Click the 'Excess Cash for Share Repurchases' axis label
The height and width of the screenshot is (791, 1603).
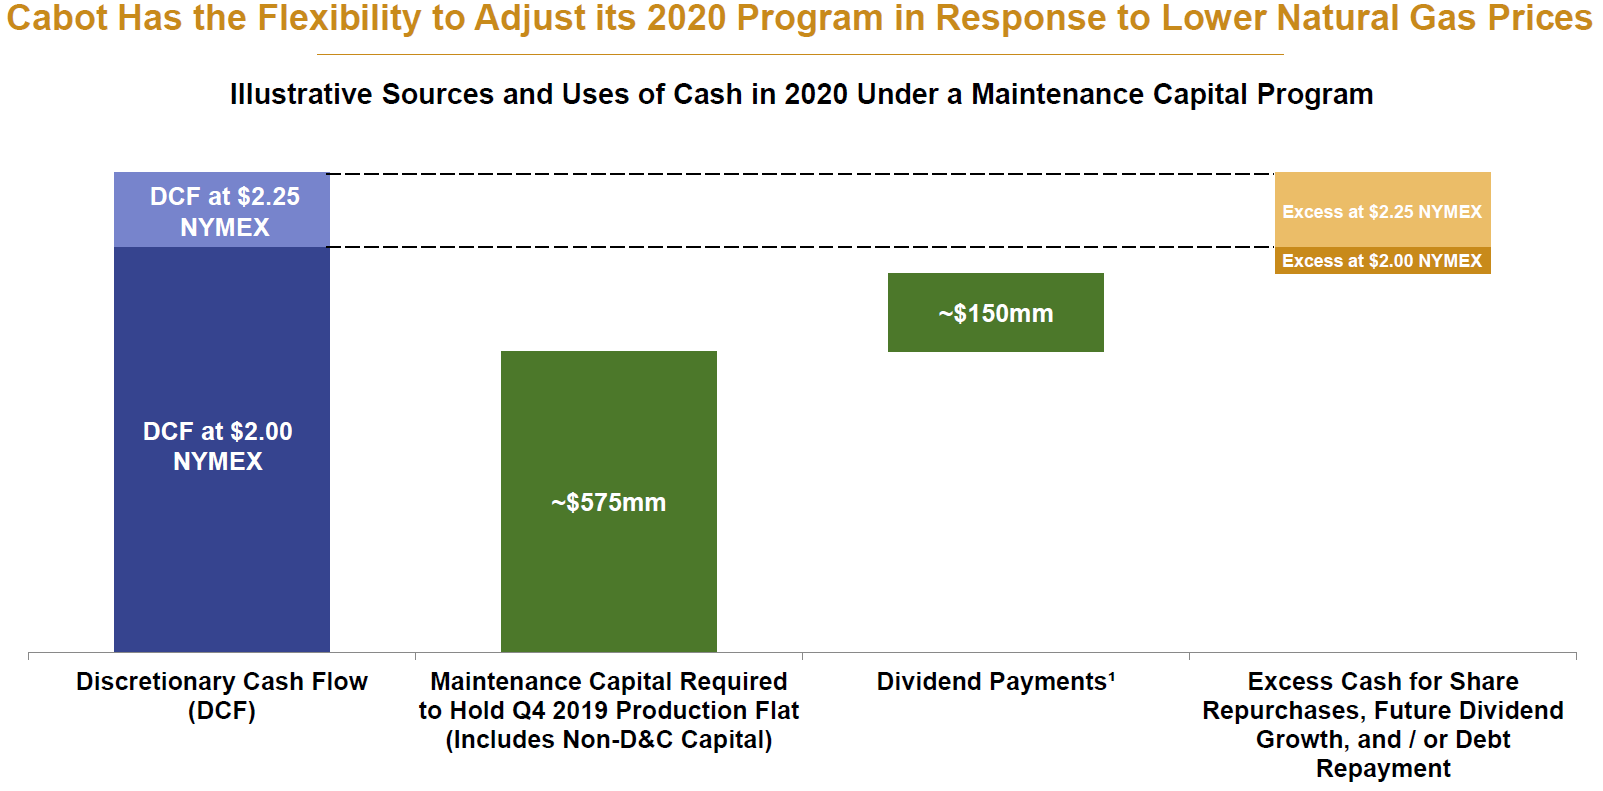1383,724
